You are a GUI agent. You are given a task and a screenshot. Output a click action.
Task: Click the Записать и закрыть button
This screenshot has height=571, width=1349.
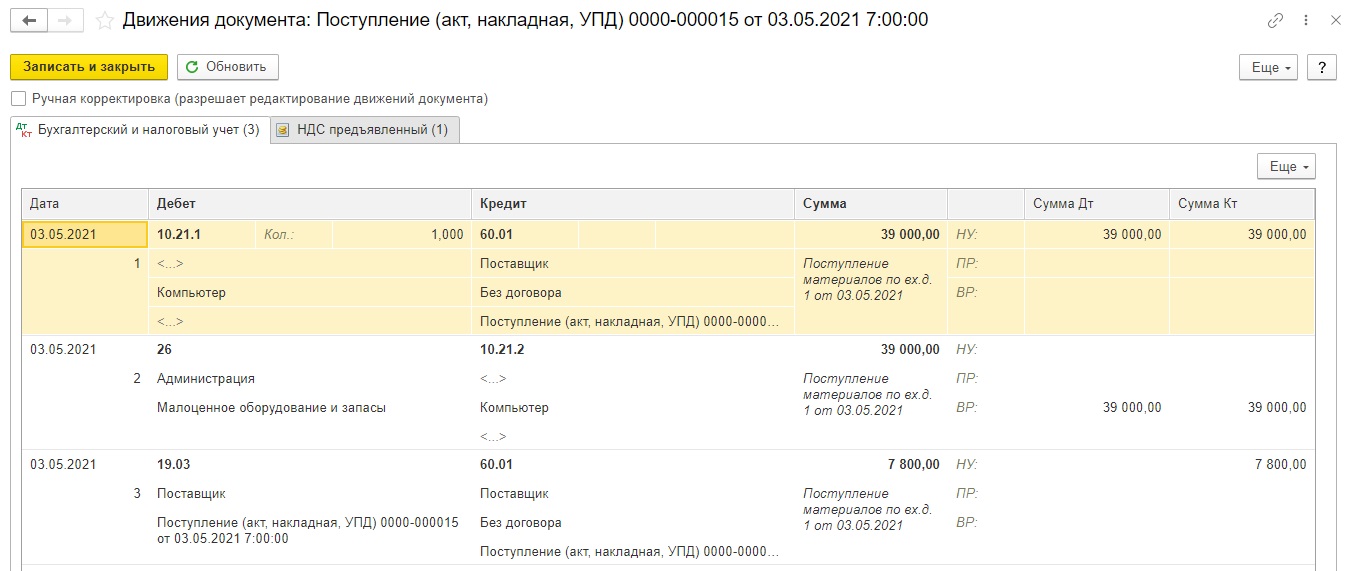coord(89,67)
